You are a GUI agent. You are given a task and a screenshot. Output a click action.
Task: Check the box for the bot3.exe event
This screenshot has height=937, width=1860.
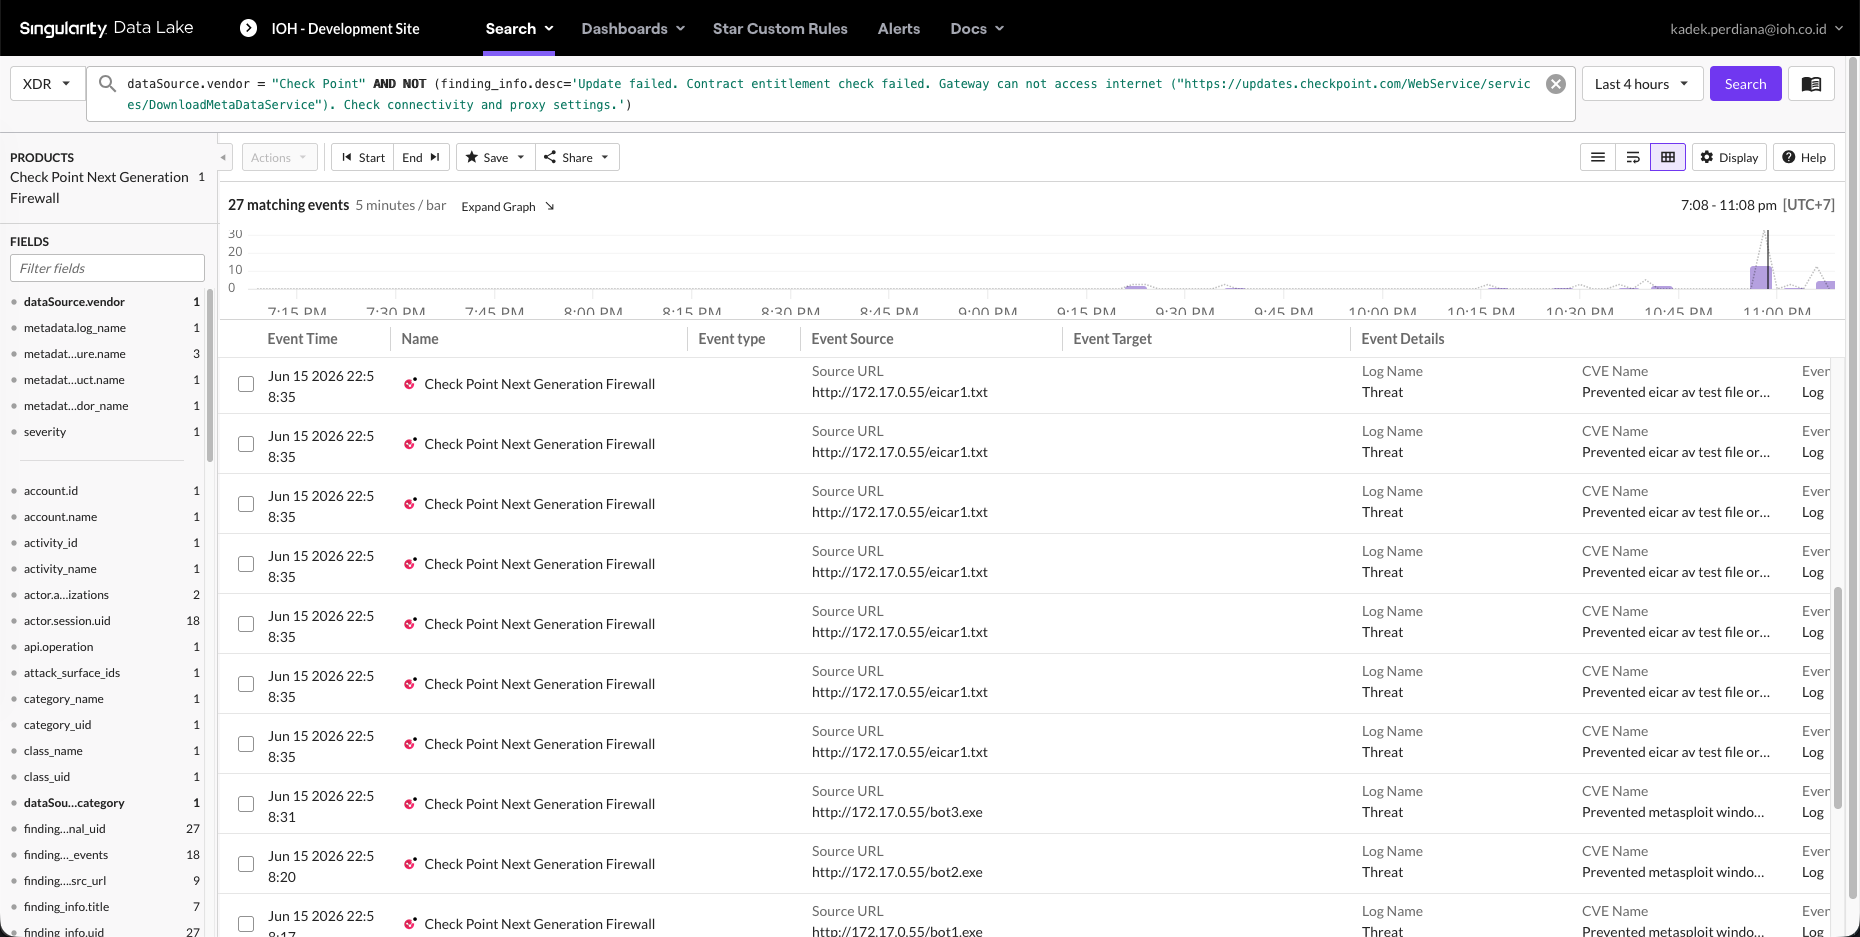(246, 804)
